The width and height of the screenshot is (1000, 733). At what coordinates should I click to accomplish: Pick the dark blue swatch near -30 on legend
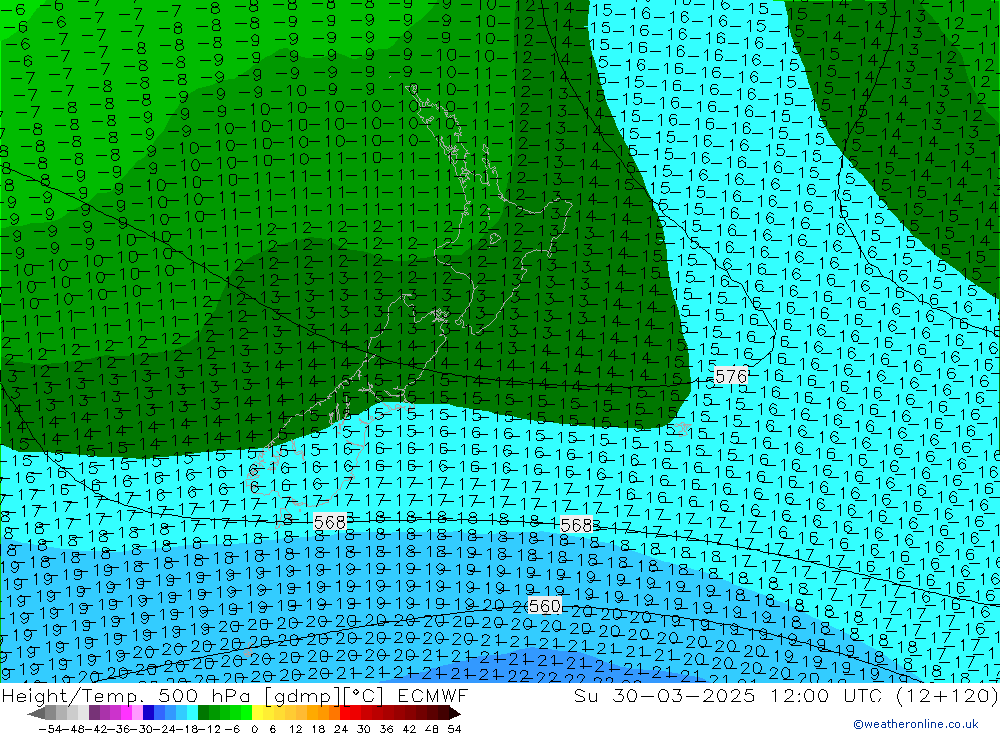(x=148, y=713)
